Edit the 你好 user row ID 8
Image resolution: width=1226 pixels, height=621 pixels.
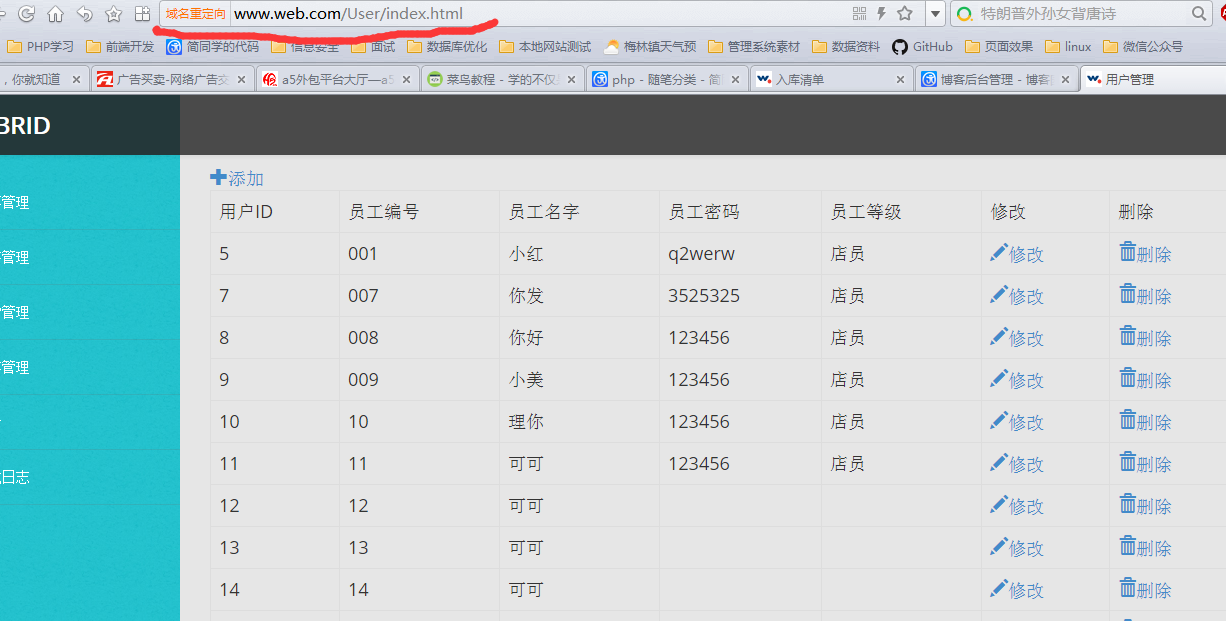1017,338
